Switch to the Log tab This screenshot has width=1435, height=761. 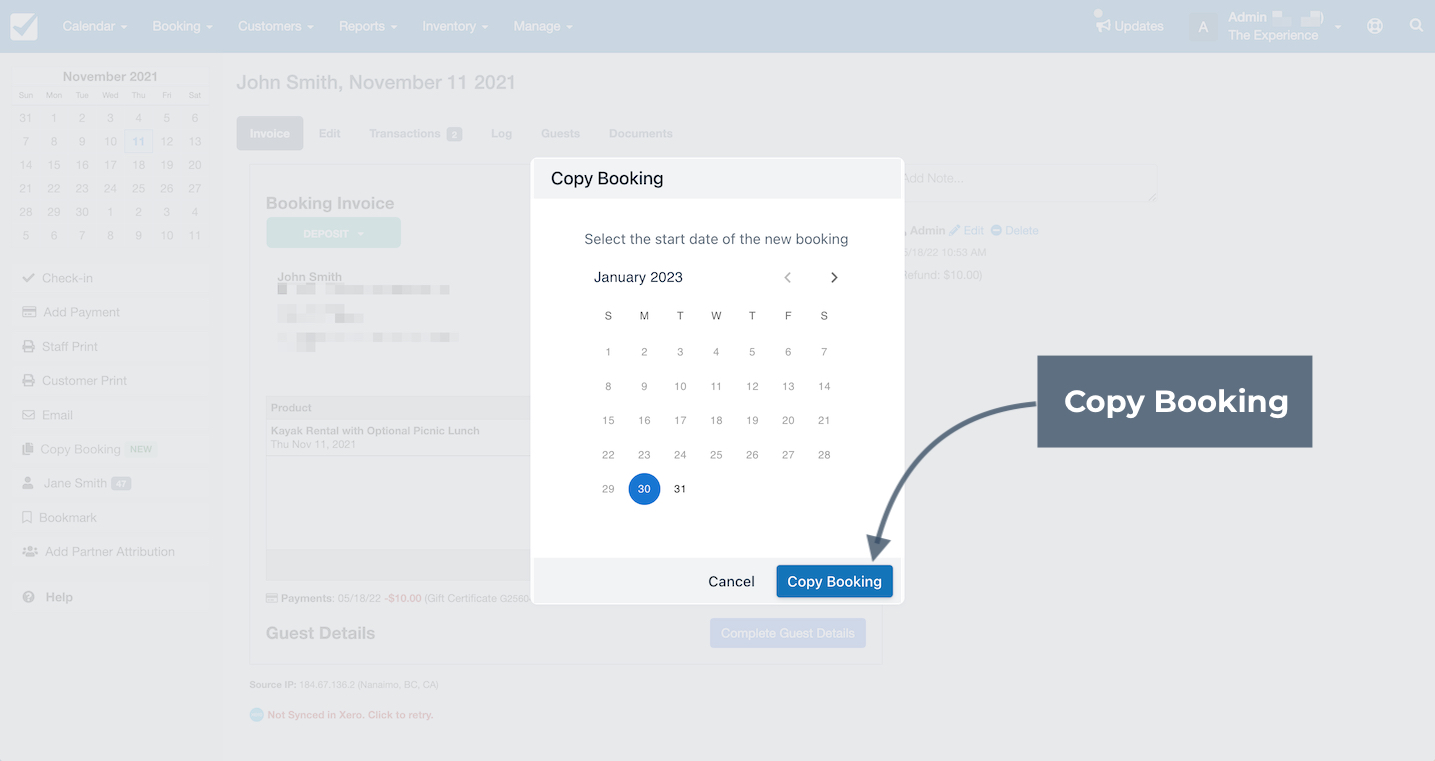click(501, 133)
